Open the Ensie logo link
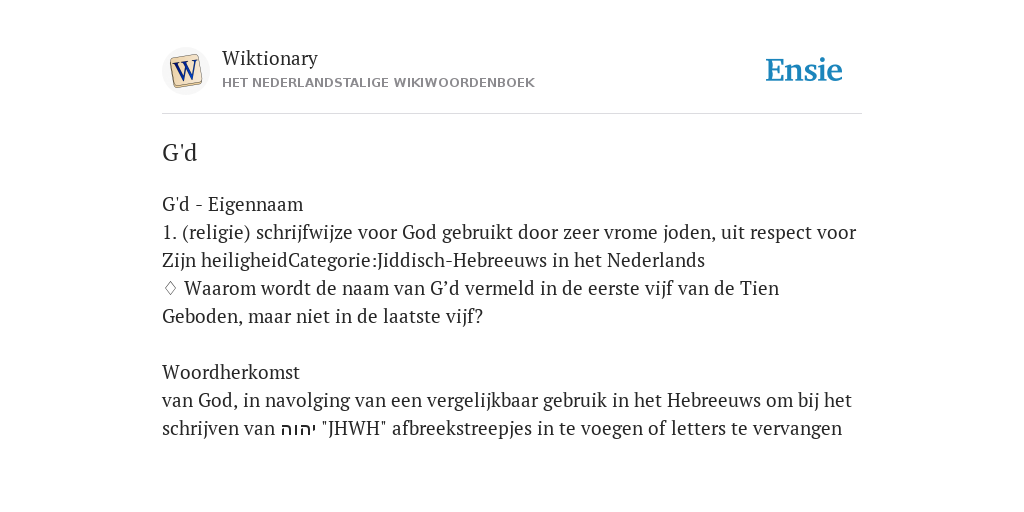This screenshot has width=1024, height=512. 804,71
